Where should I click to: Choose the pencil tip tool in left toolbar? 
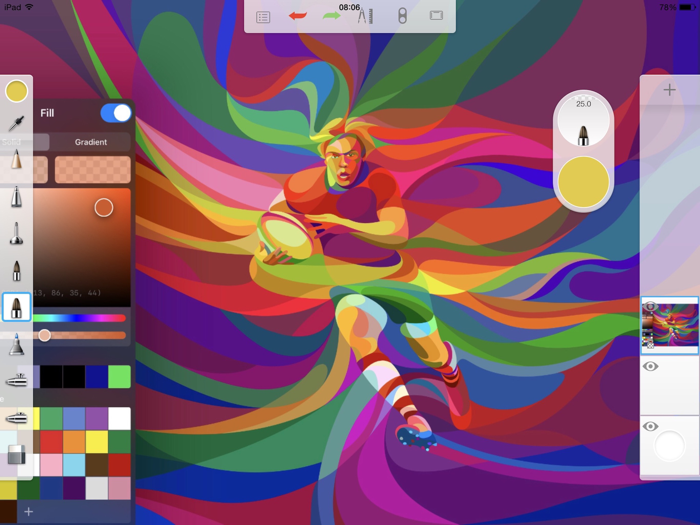coord(16,160)
